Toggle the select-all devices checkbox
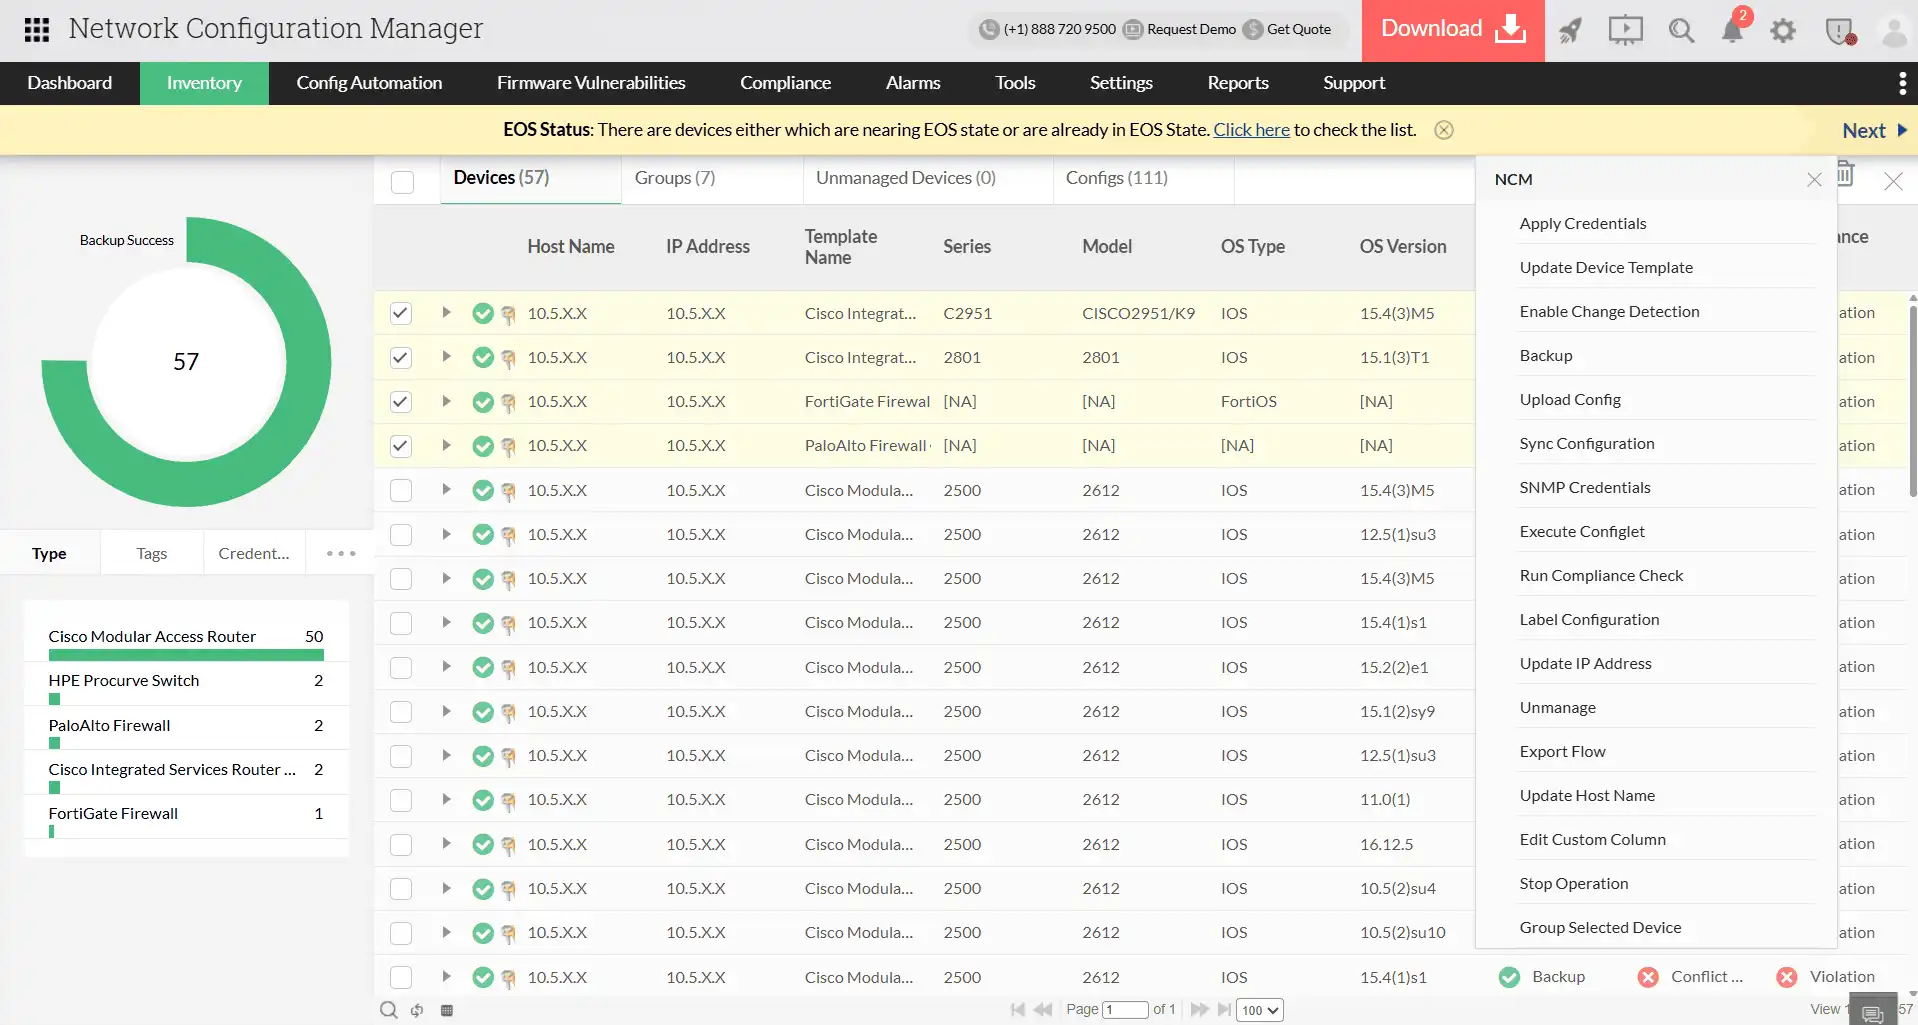This screenshot has height=1025, width=1918. tap(402, 182)
